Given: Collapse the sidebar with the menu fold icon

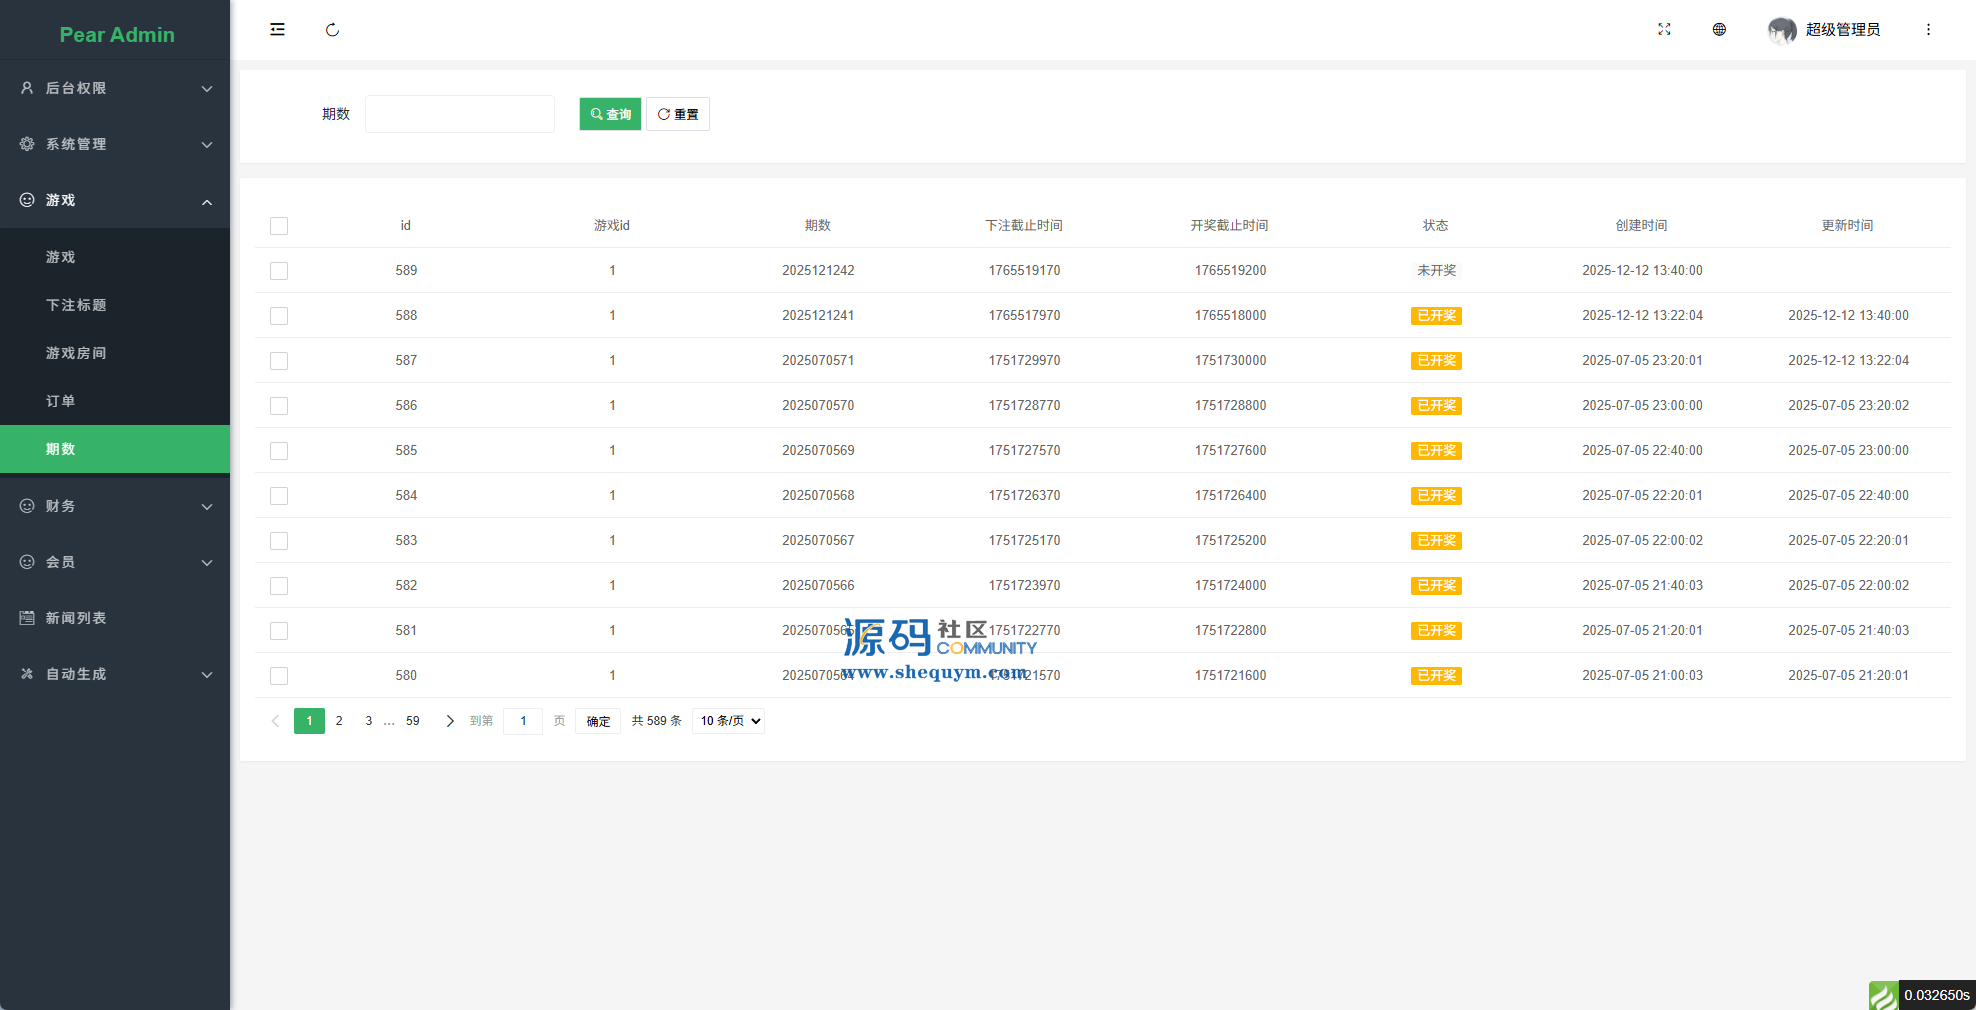Looking at the screenshot, I should pos(277,30).
